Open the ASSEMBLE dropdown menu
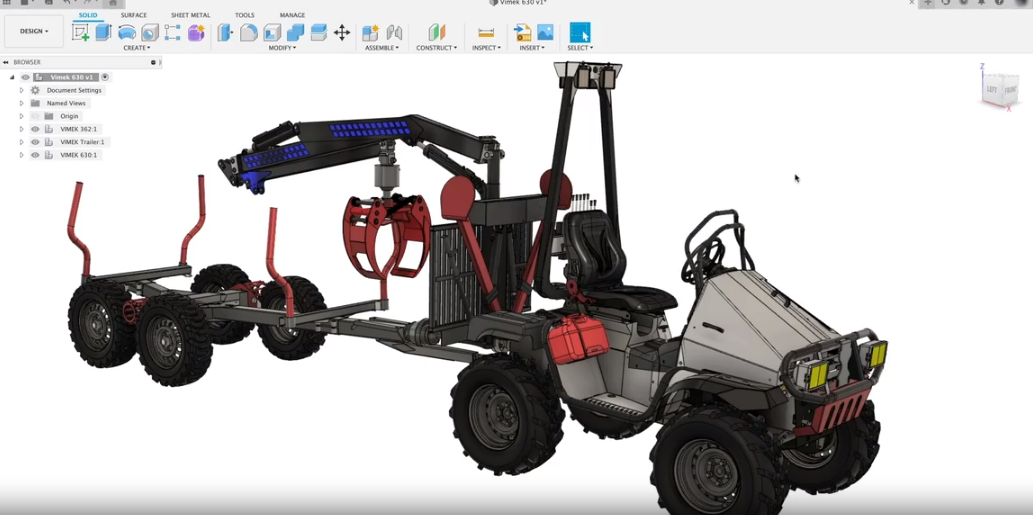Image resolution: width=1033 pixels, height=515 pixels. click(x=382, y=48)
